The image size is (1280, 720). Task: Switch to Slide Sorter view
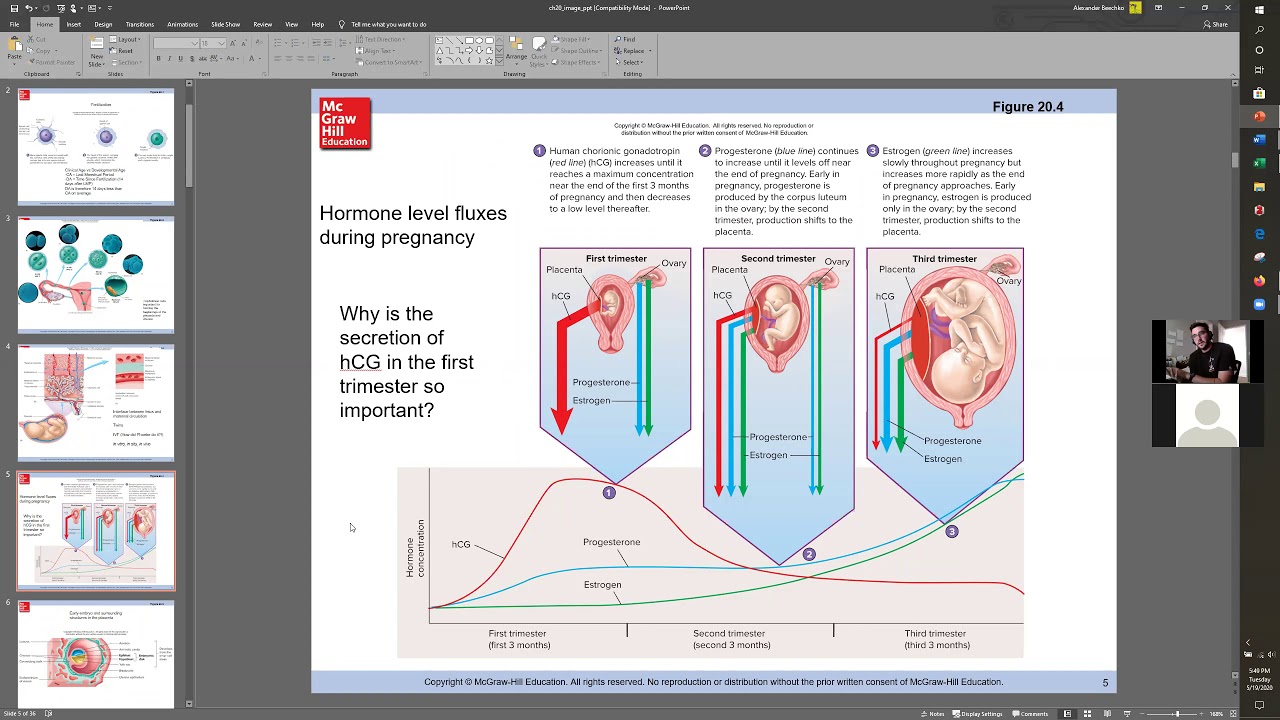[1087, 714]
